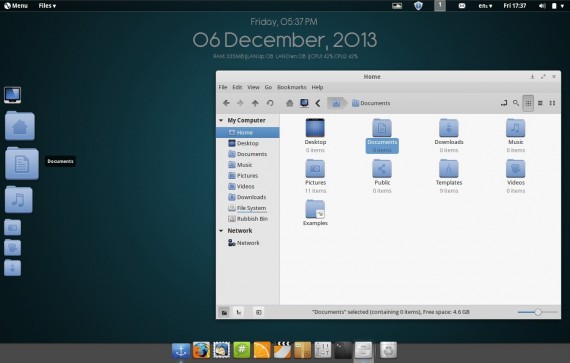
Task: Select Documents in the sidebar
Action: 248,154
